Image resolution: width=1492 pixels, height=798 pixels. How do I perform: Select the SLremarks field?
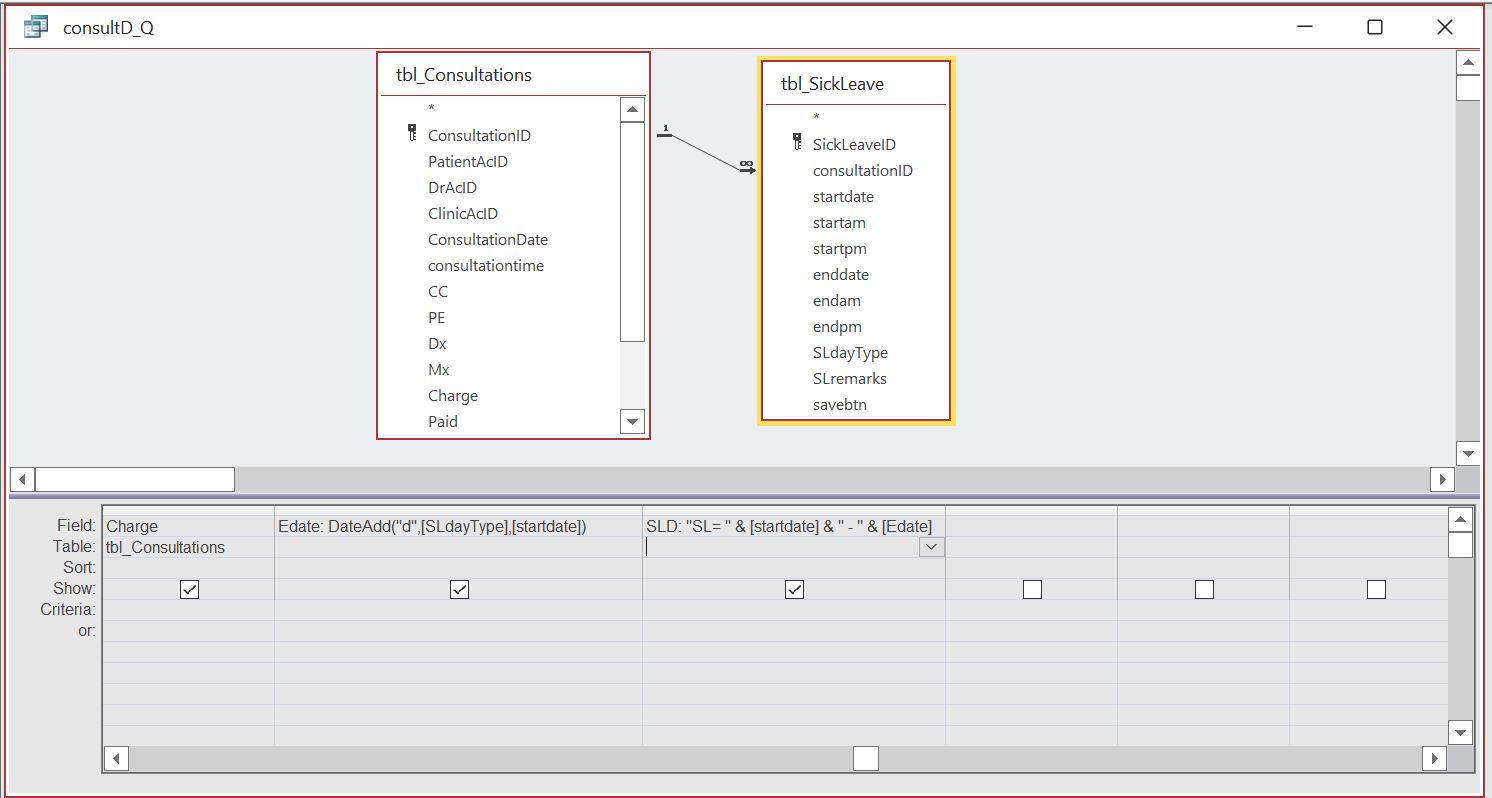pos(849,378)
